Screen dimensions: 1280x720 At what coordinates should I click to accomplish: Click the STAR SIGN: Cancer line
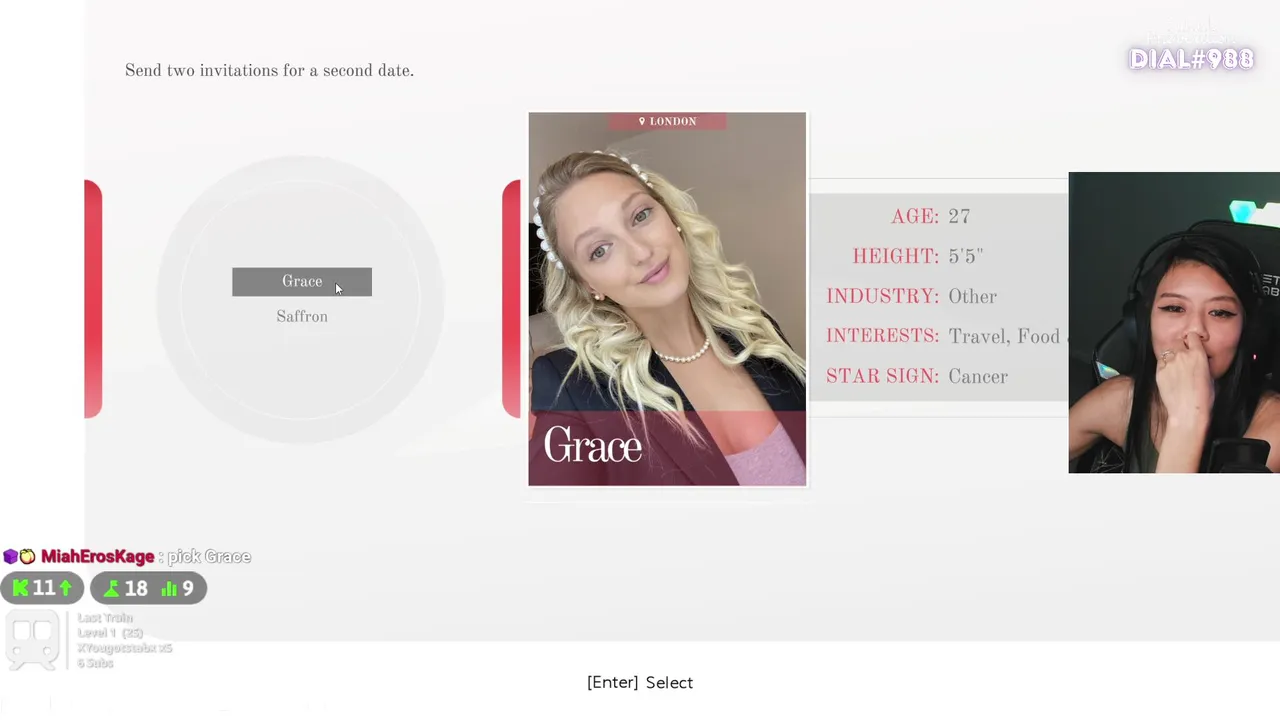[x=917, y=376]
